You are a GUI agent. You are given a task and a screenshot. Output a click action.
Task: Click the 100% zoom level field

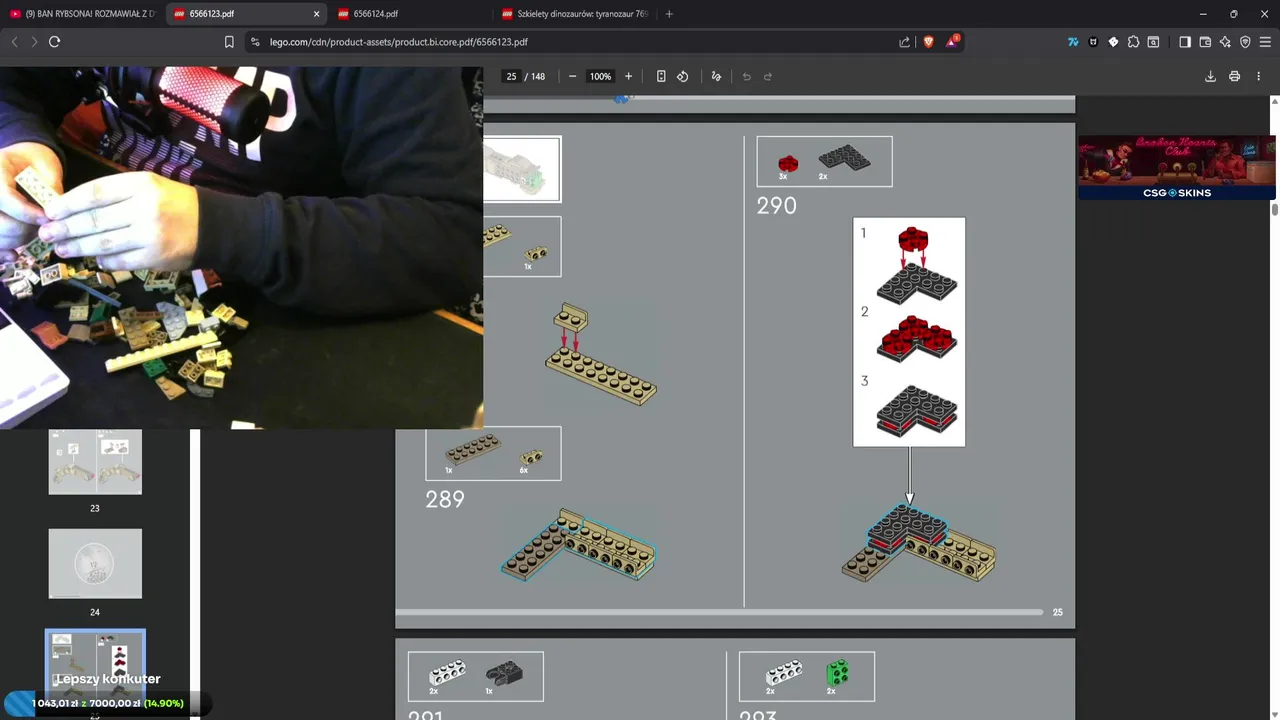(x=600, y=76)
